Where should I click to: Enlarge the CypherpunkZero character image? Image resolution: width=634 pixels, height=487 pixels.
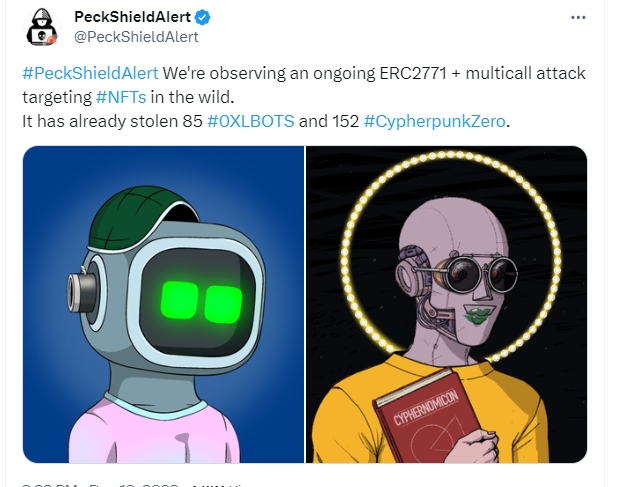(x=446, y=304)
